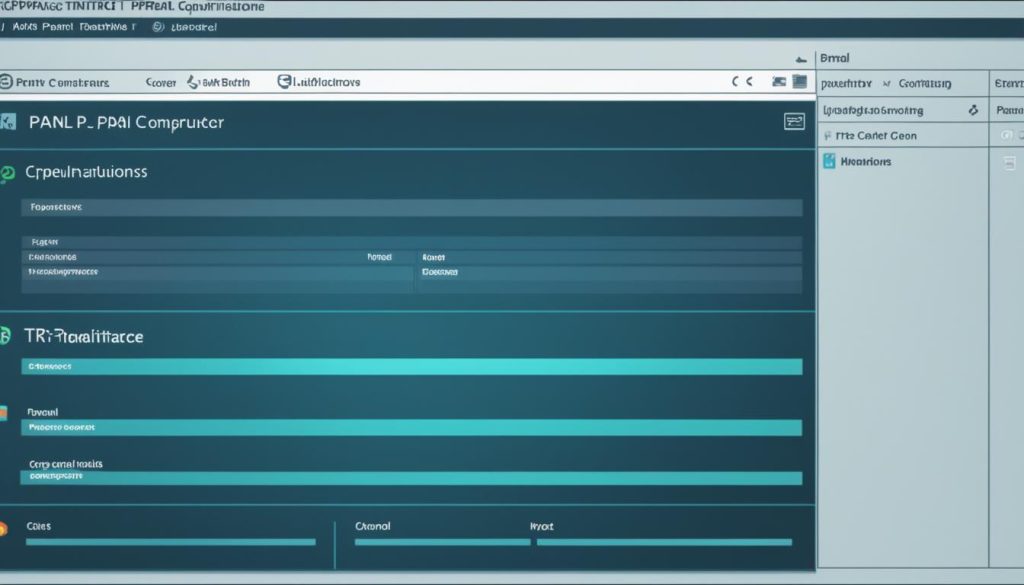Click the Luitdlocimovs button
The image size is (1024, 585).
pyautogui.click(x=327, y=82)
